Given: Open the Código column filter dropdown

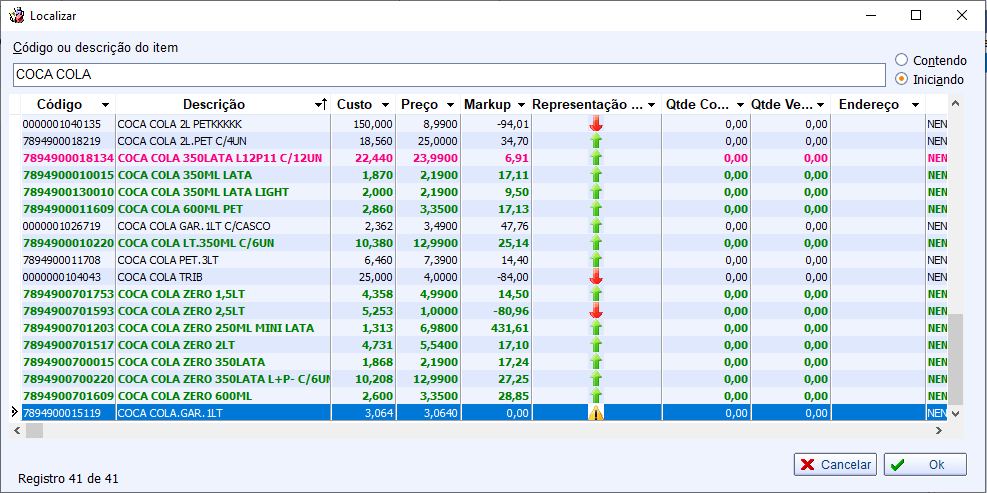Looking at the screenshot, I should tap(104, 105).
